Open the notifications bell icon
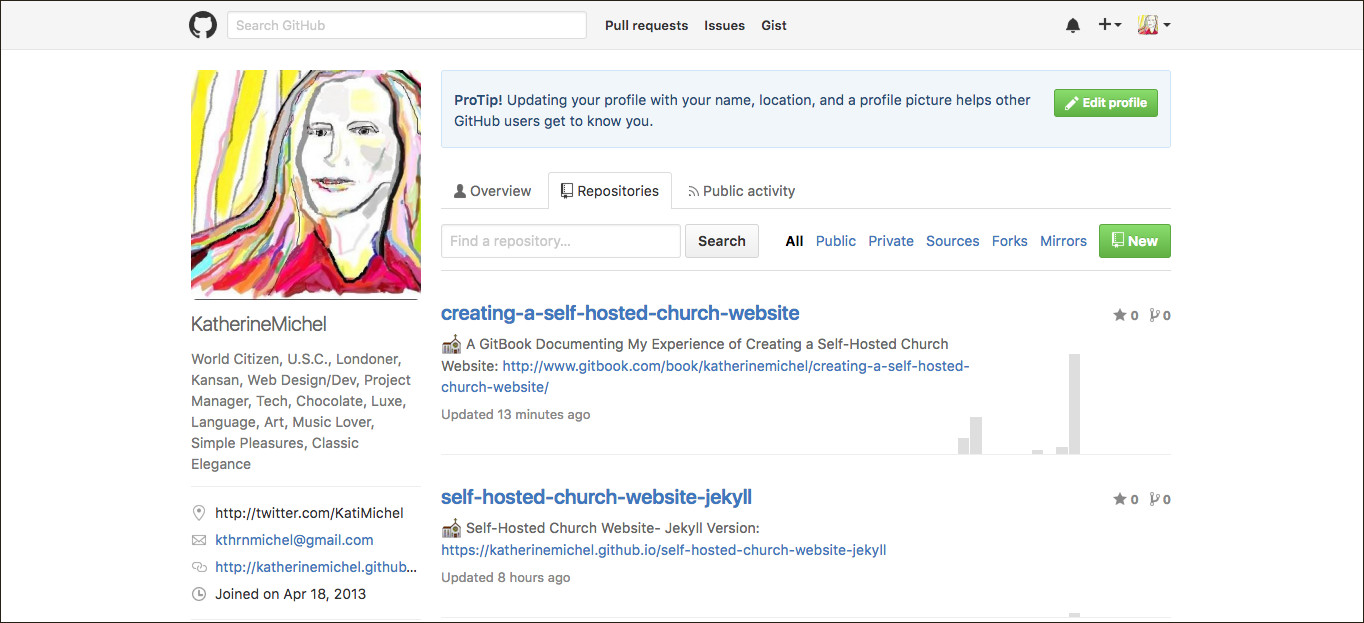The image size is (1364, 623). (x=1073, y=25)
